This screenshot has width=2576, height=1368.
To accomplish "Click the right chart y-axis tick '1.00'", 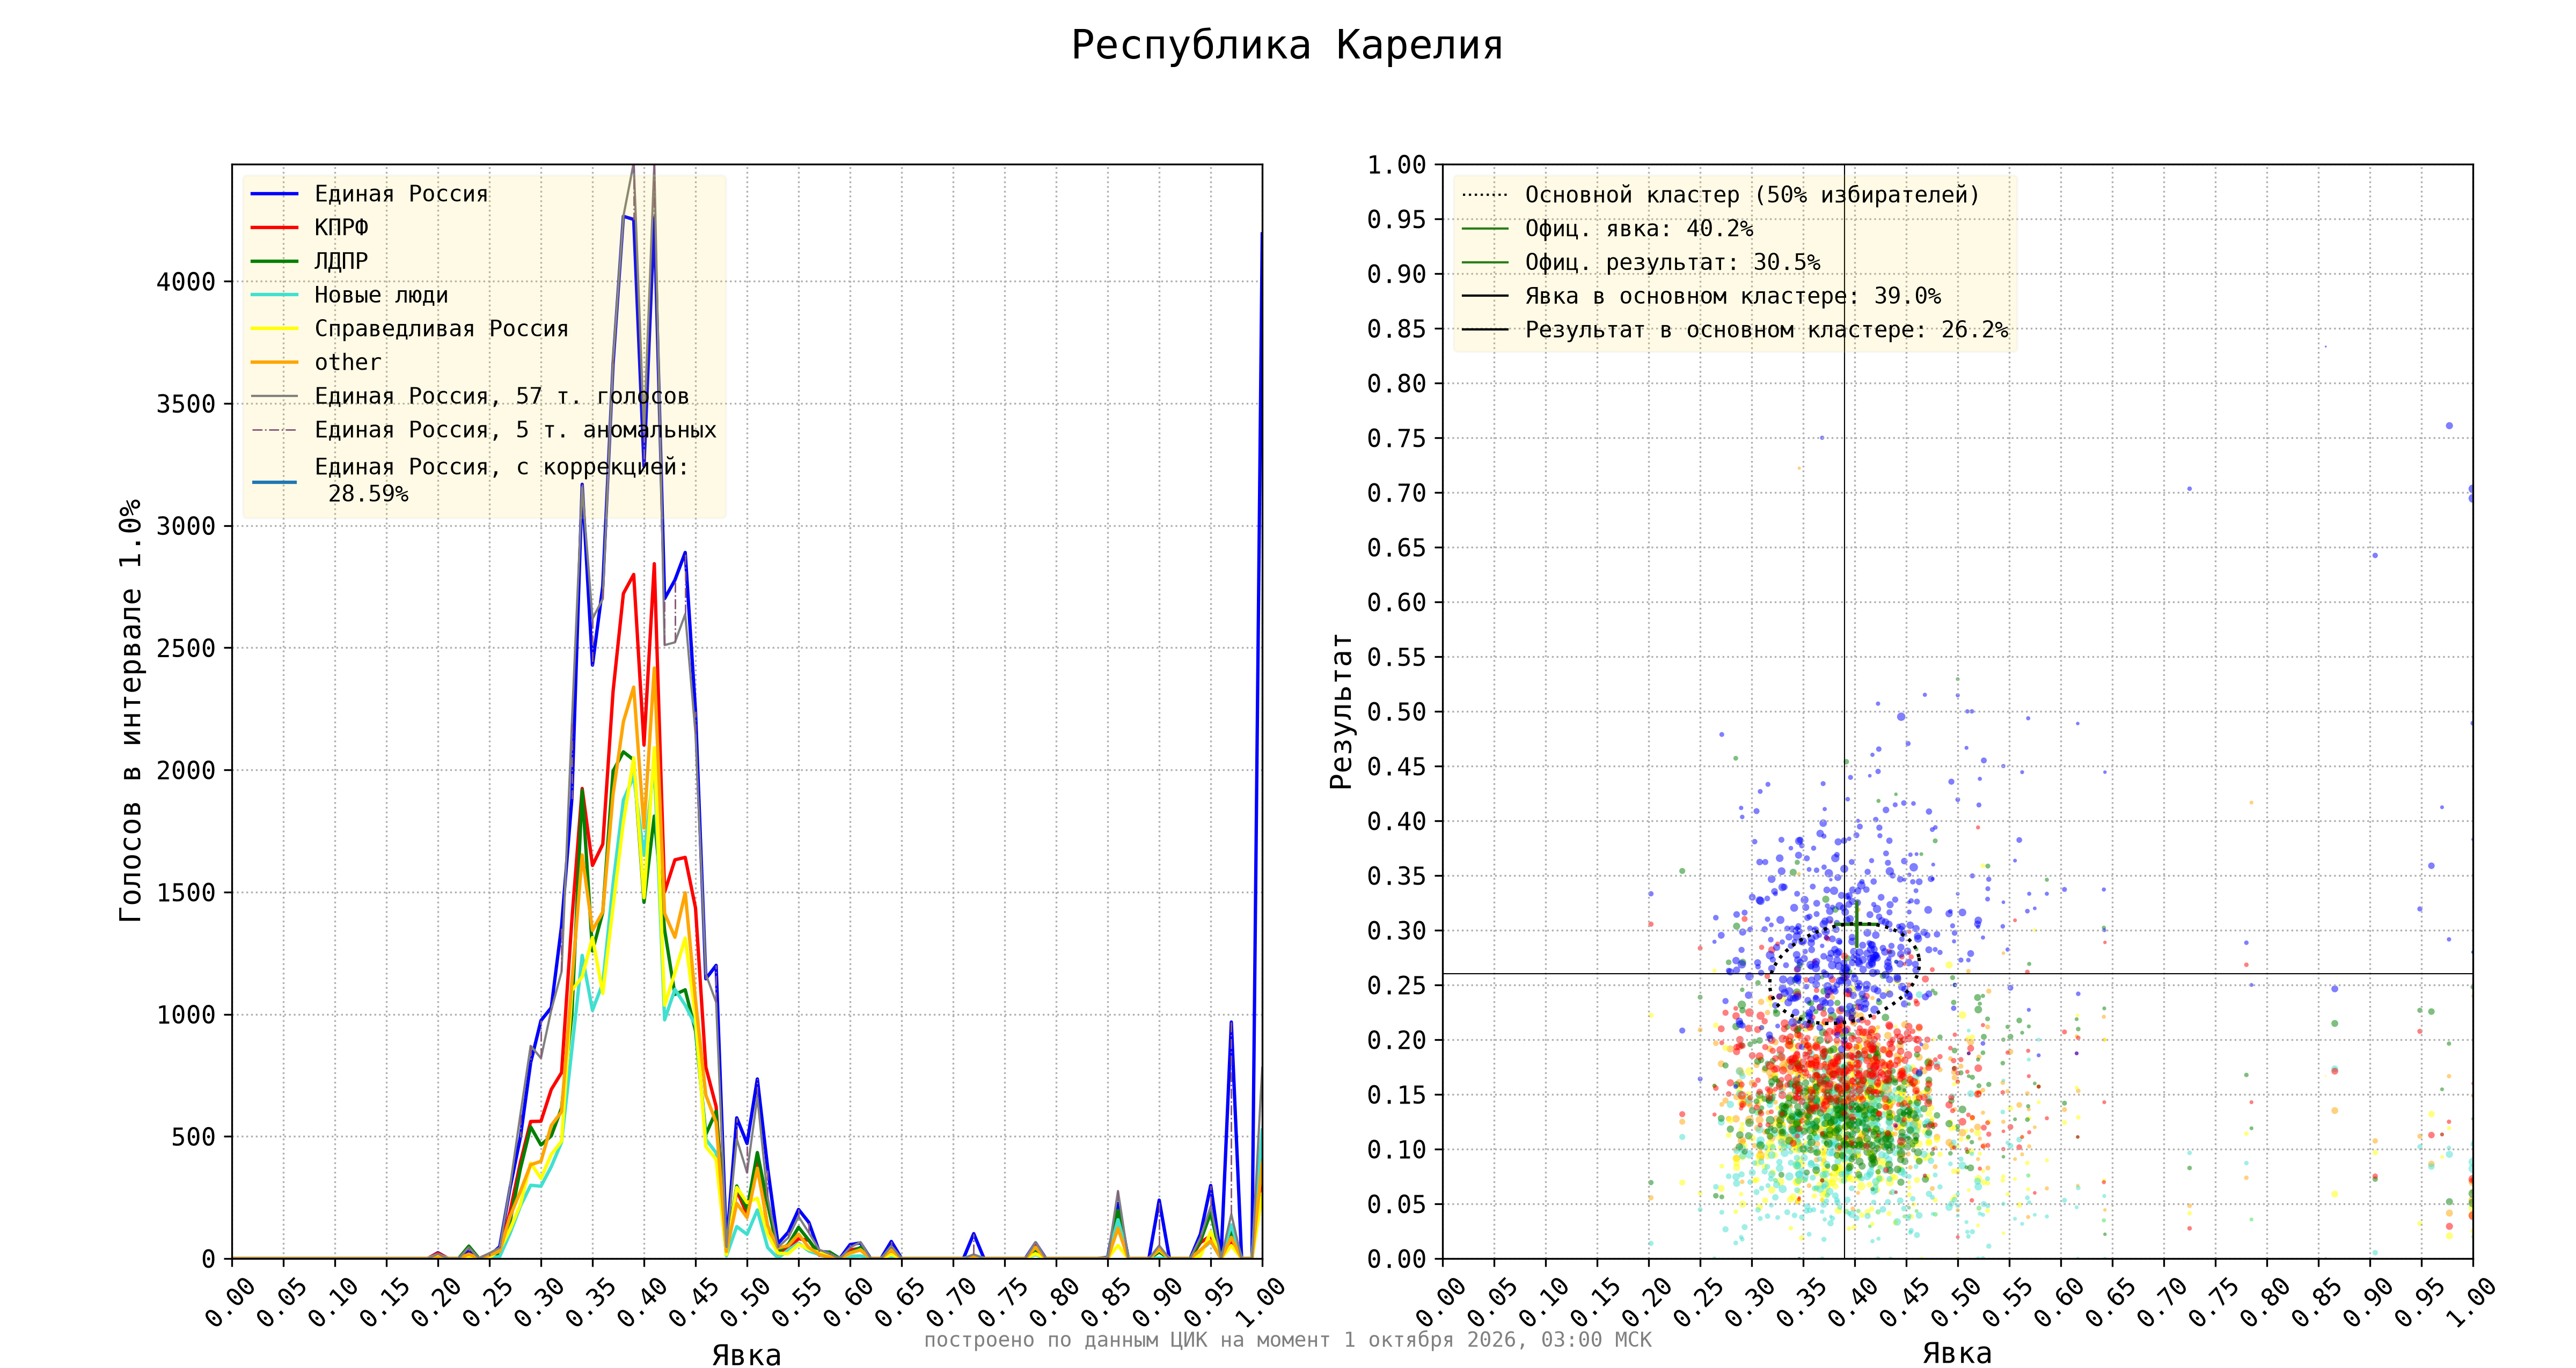I will (1397, 165).
